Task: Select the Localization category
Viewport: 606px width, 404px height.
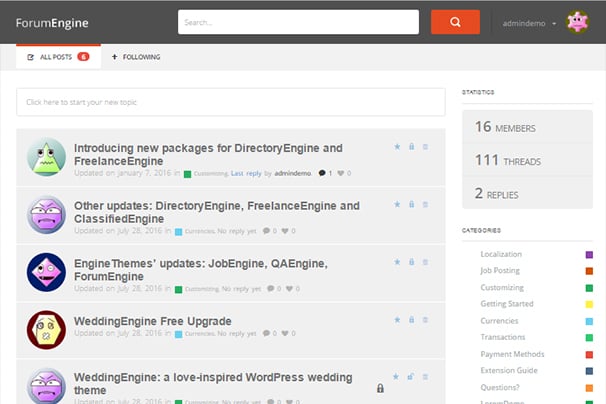Action: 501,254
